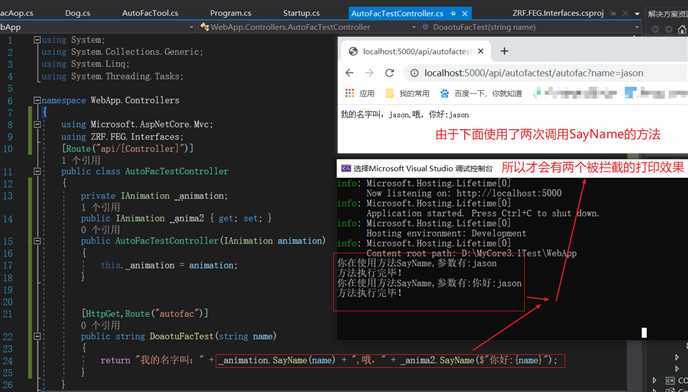This screenshot has width=688, height=392.
Task: Select the ZRF.FEG.Interfaces.csproj tab
Action: pyautogui.click(x=558, y=13)
